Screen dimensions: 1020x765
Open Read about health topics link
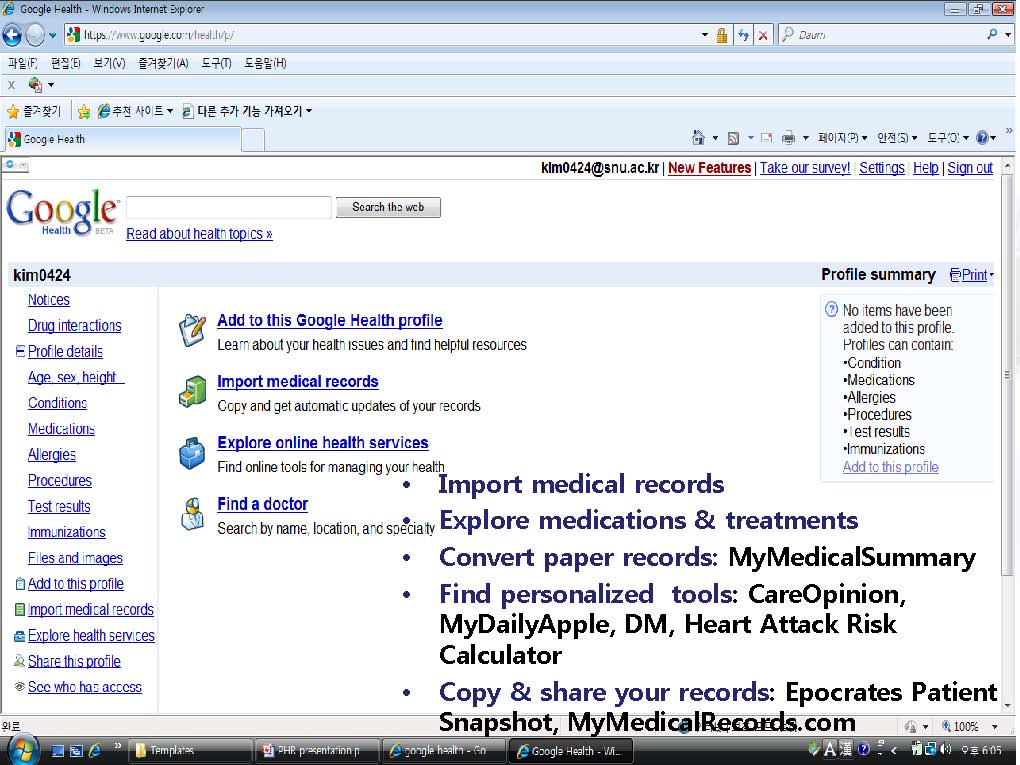(199, 234)
